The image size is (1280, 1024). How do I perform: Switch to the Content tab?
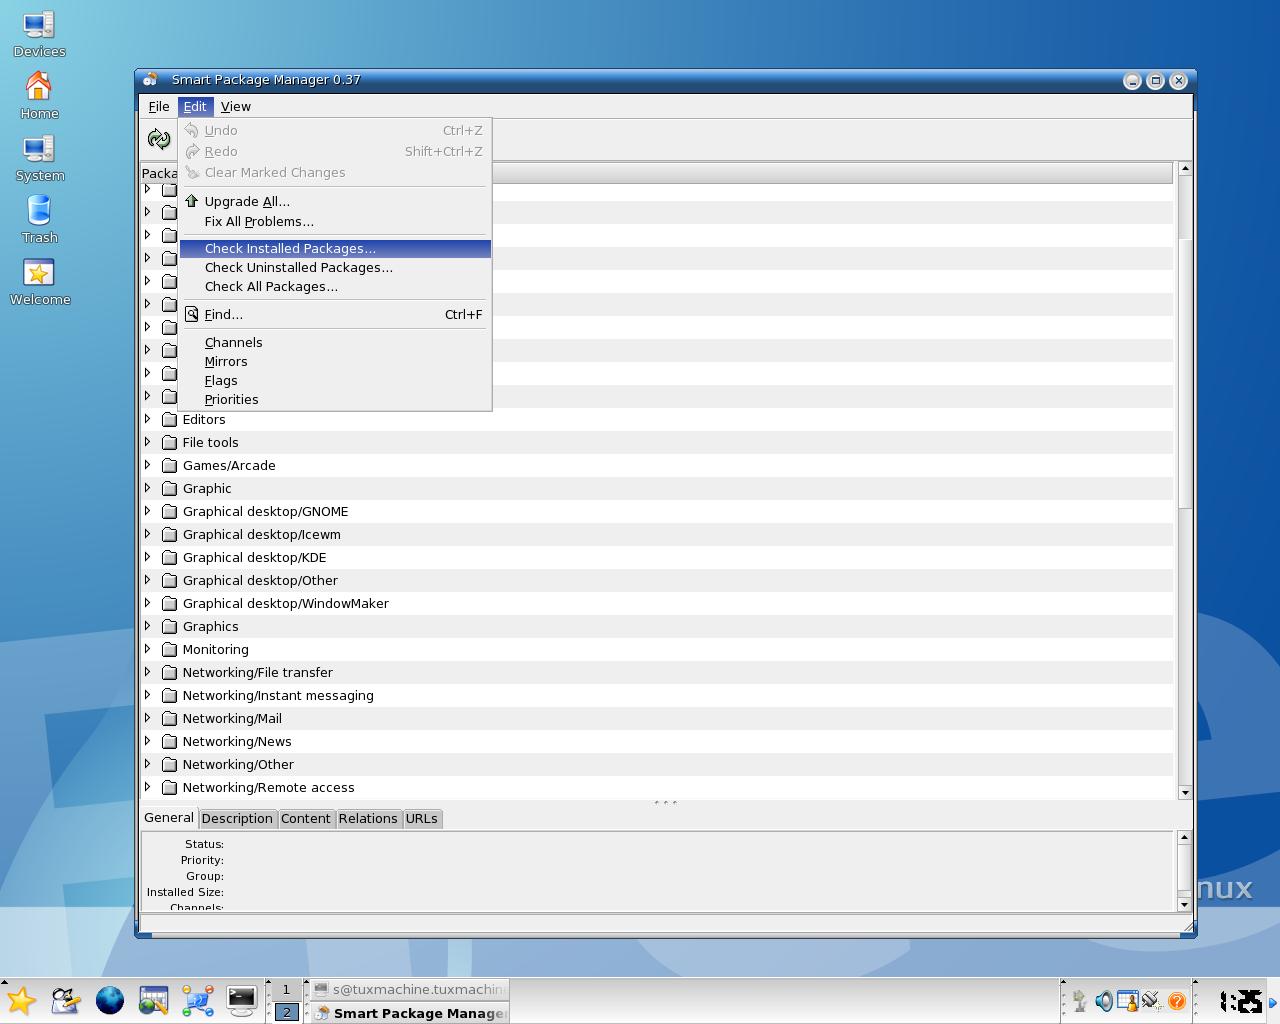(x=305, y=819)
